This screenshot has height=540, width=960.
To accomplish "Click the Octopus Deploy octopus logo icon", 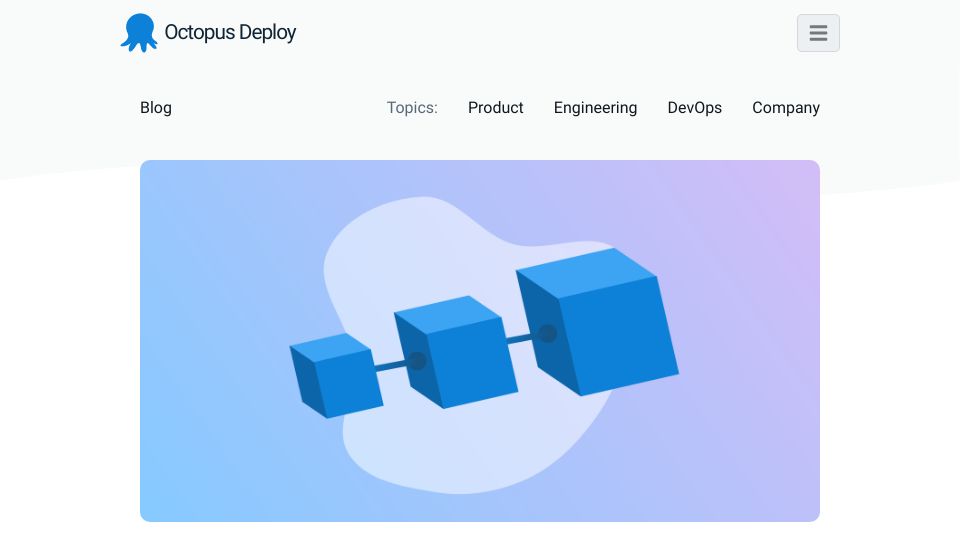I will click(x=139, y=33).
